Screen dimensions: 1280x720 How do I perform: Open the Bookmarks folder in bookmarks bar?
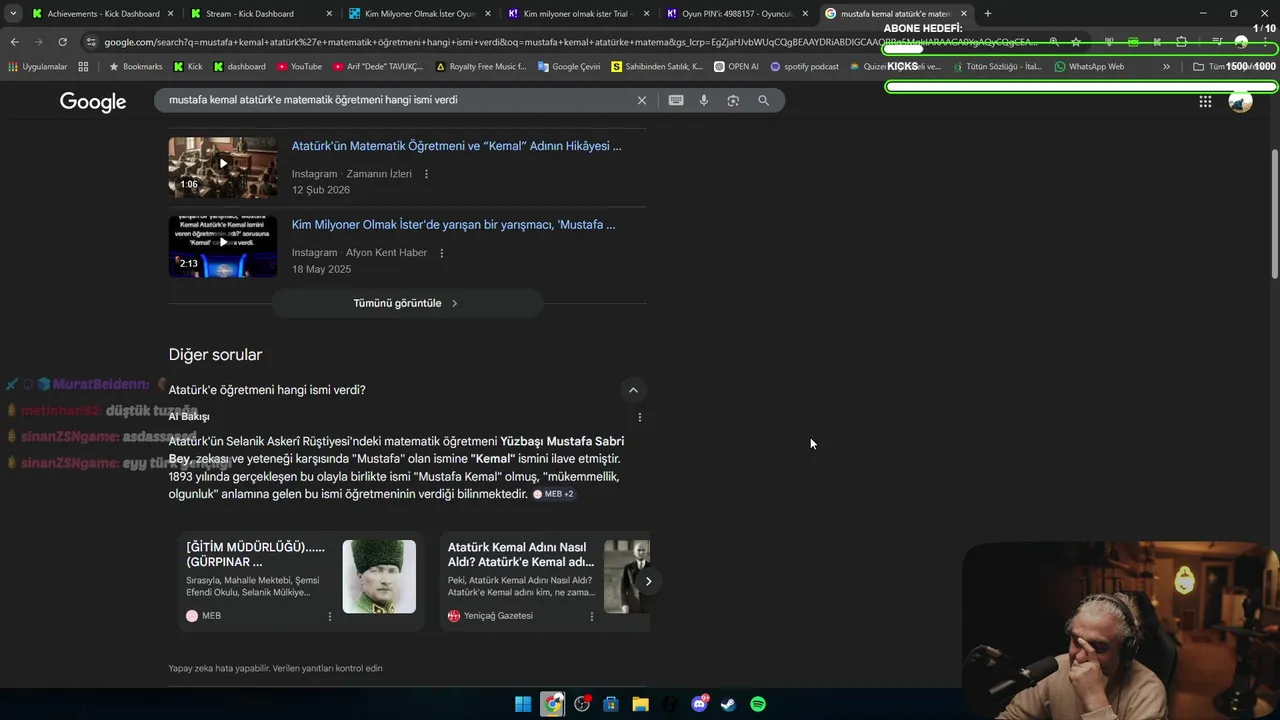tap(135, 67)
